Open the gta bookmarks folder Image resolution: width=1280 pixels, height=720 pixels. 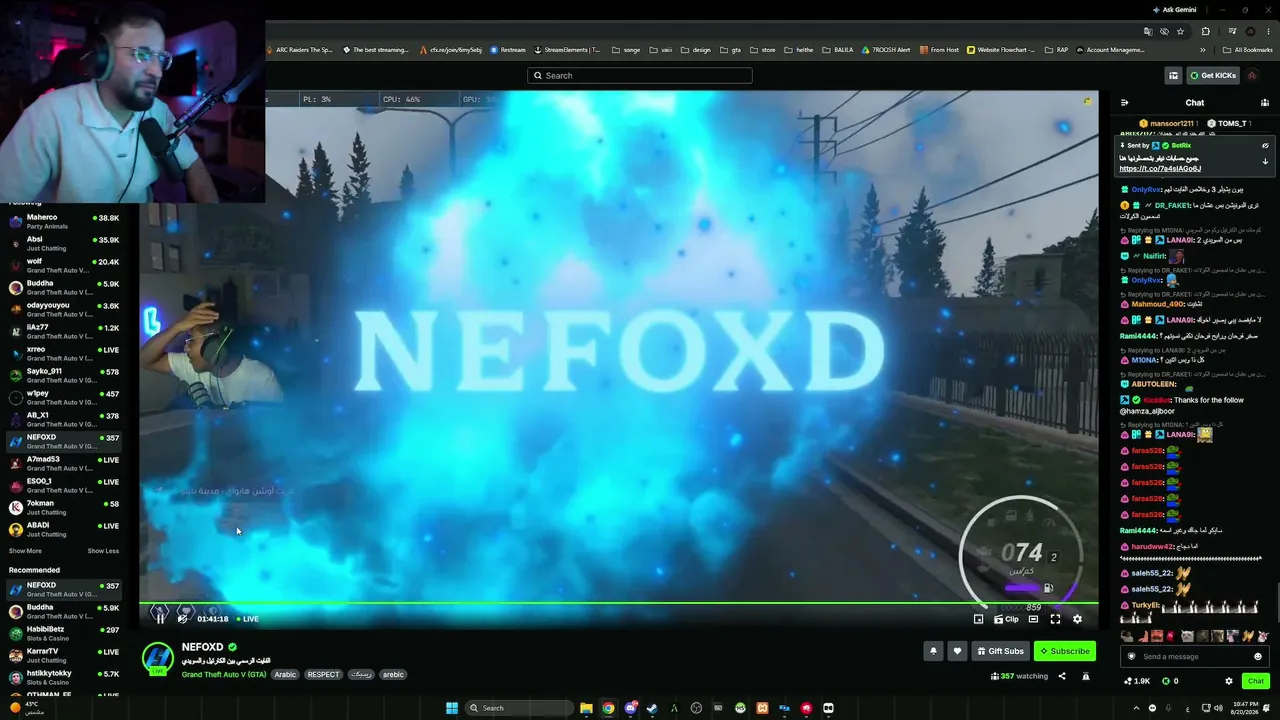click(x=730, y=50)
